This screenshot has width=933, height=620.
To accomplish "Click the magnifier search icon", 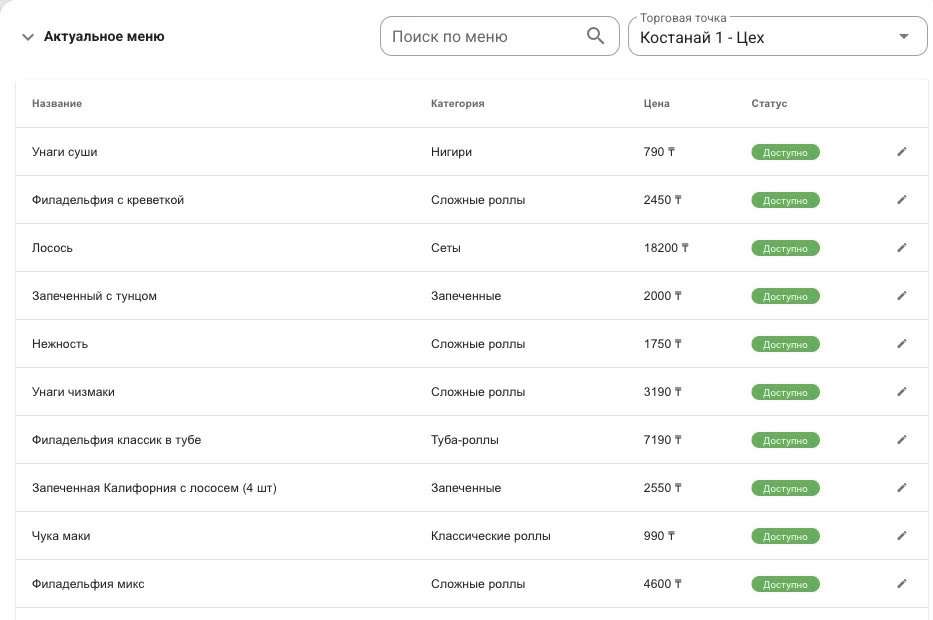I will point(595,36).
